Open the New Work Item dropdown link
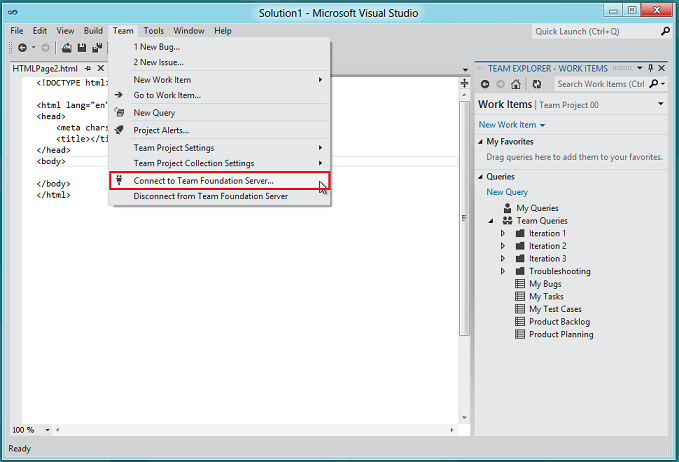Image resolution: width=679 pixels, height=462 pixels. (x=512, y=125)
